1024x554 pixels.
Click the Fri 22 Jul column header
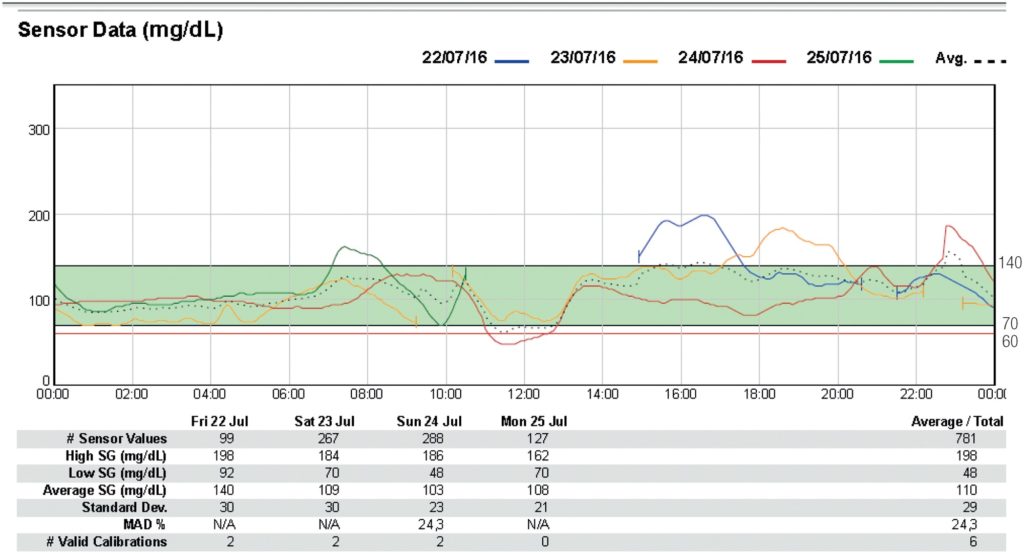[219, 421]
